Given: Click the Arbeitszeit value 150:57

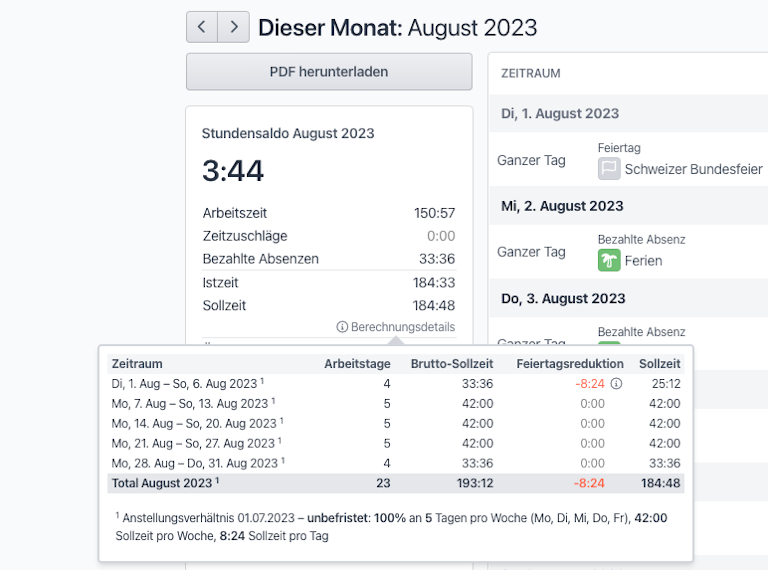Looking at the screenshot, I should pyautogui.click(x=434, y=213).
